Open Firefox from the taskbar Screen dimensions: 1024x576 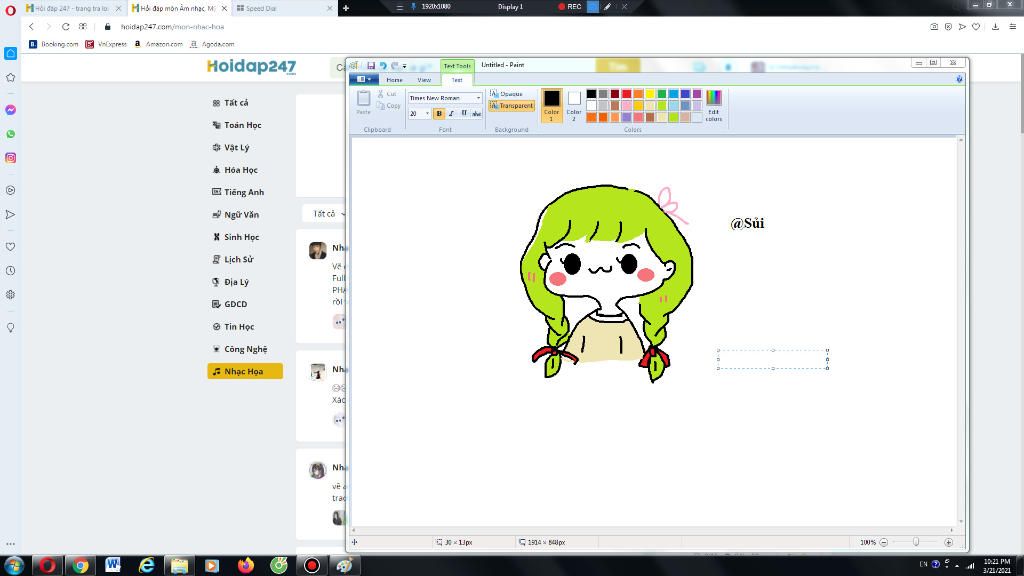[x=246, y=566]
